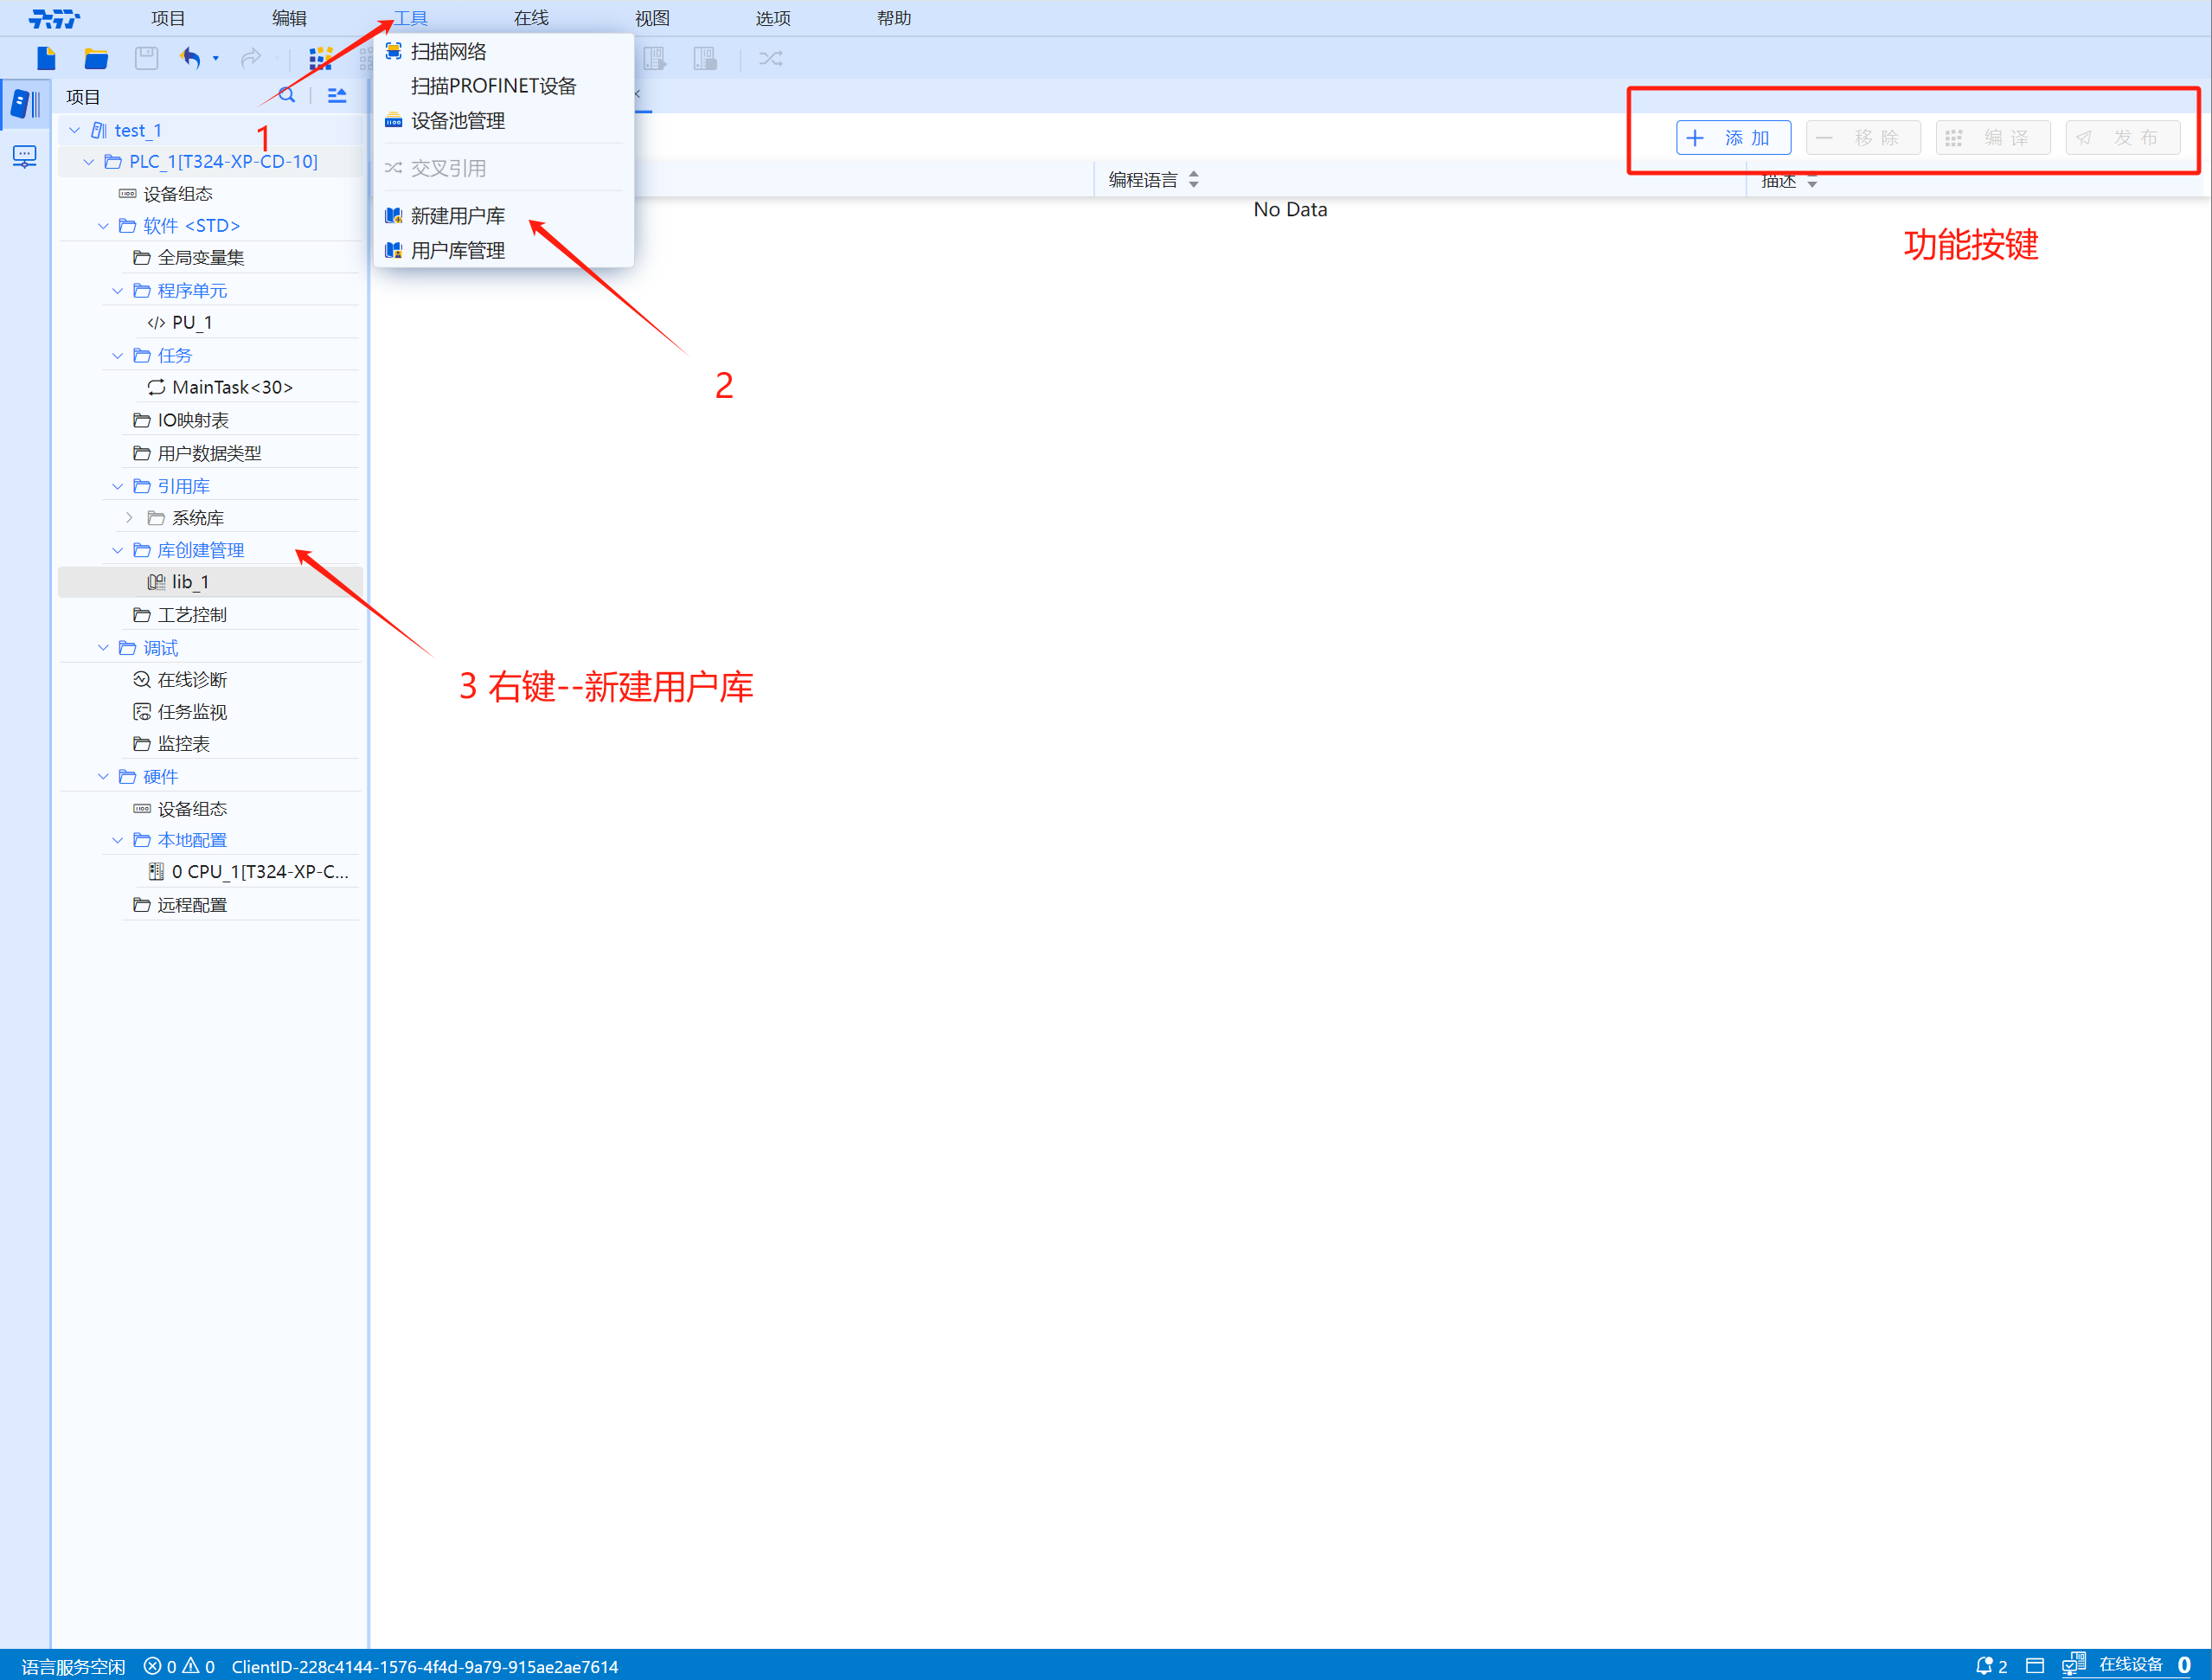Click 在线设备 in the status bar
This screenshot has height=1680, width=2212.
pos(2130,1664)
